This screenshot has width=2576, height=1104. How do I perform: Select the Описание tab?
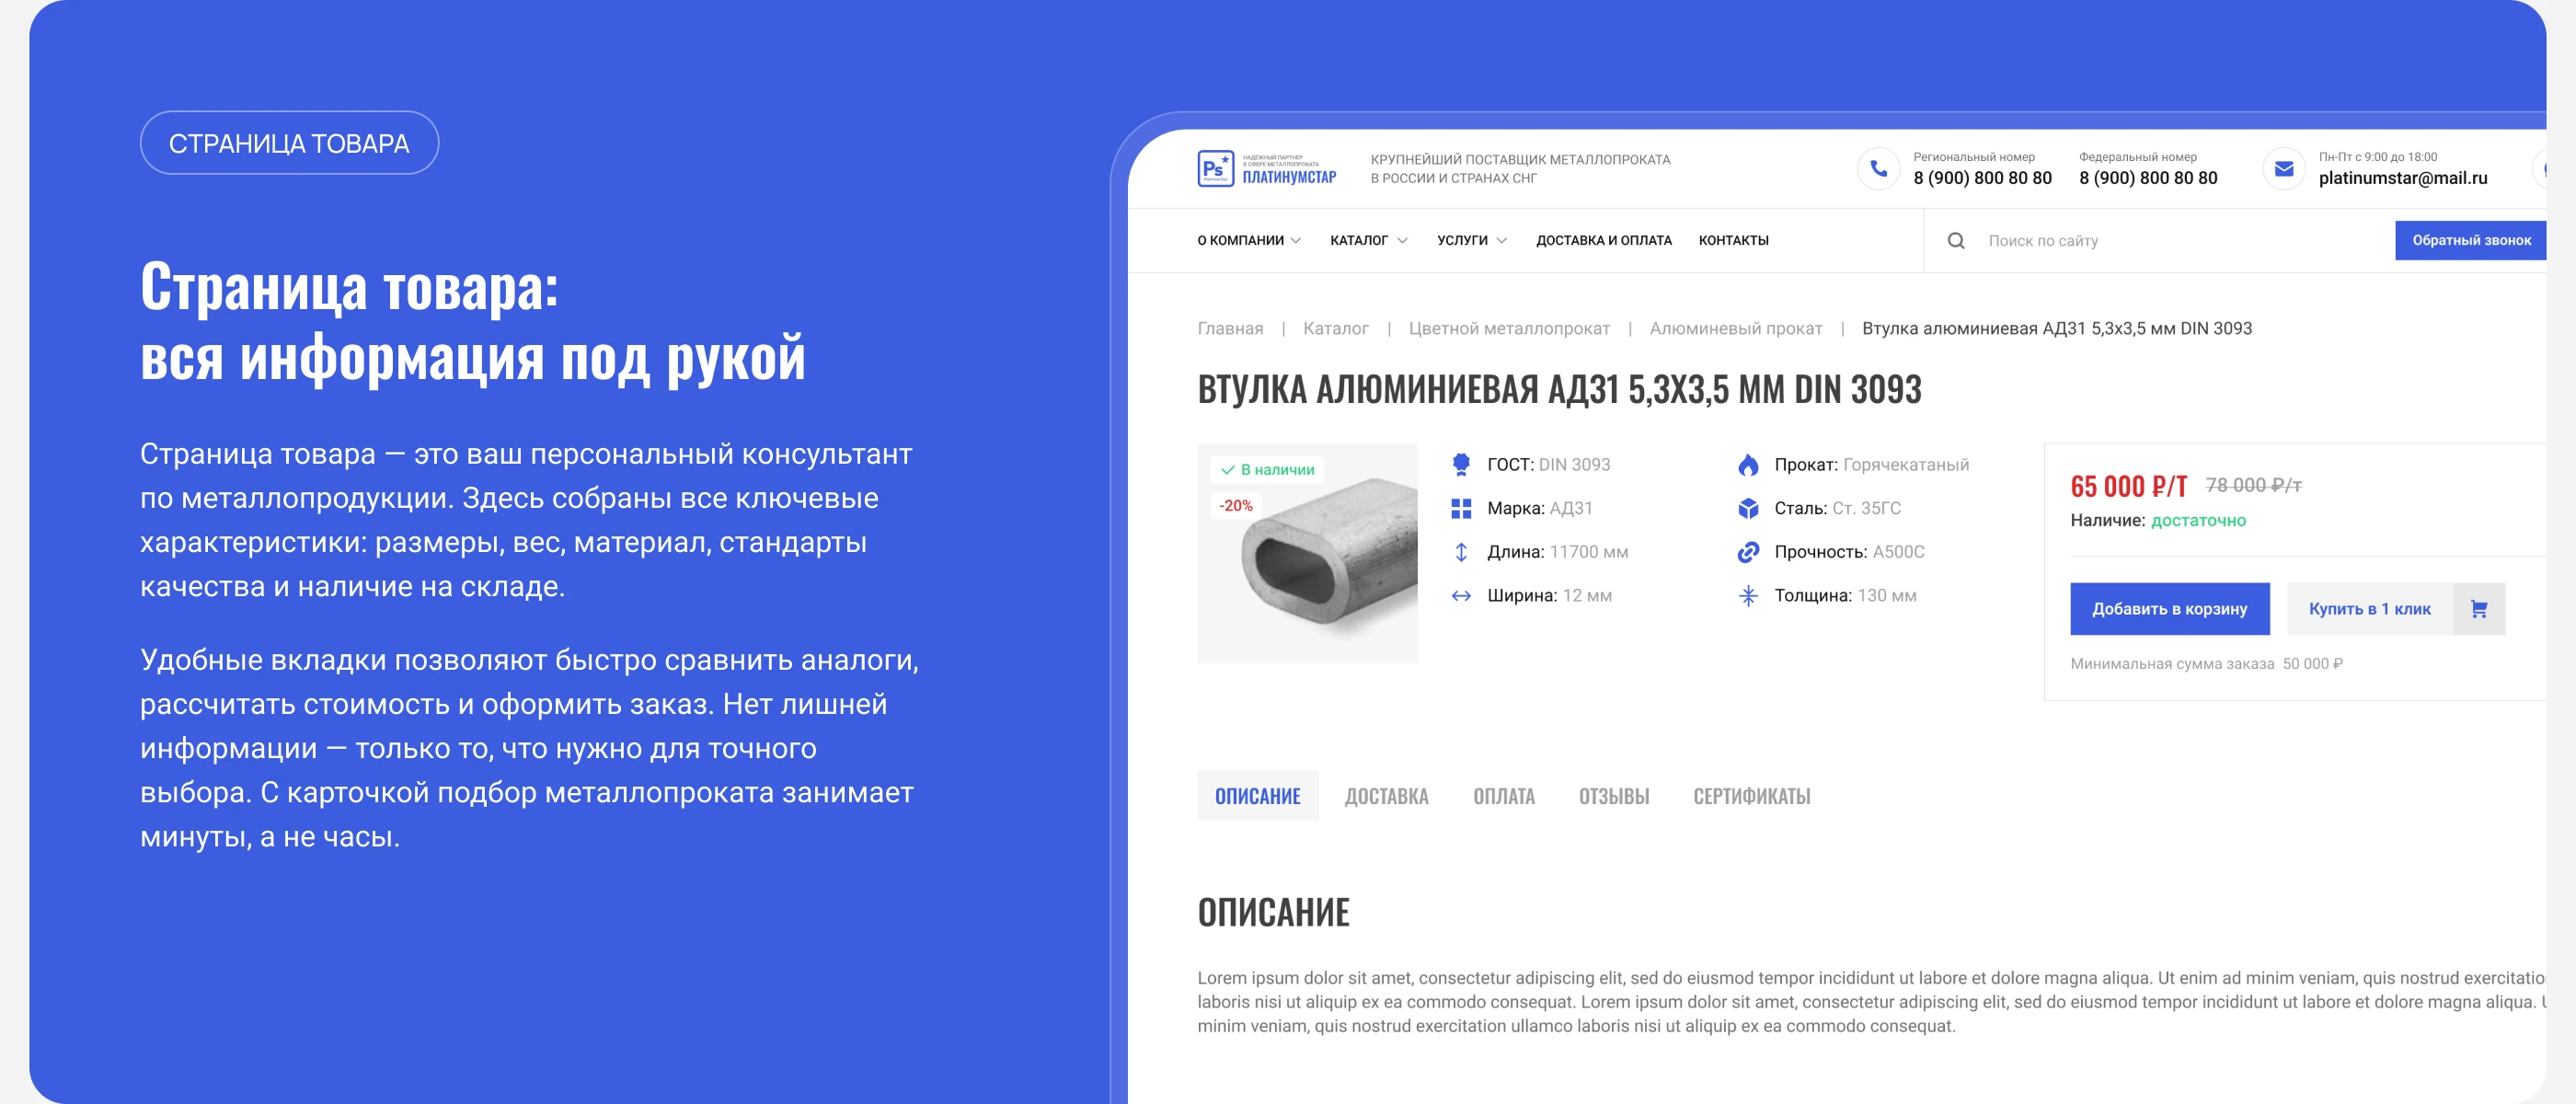(1257, 796)
